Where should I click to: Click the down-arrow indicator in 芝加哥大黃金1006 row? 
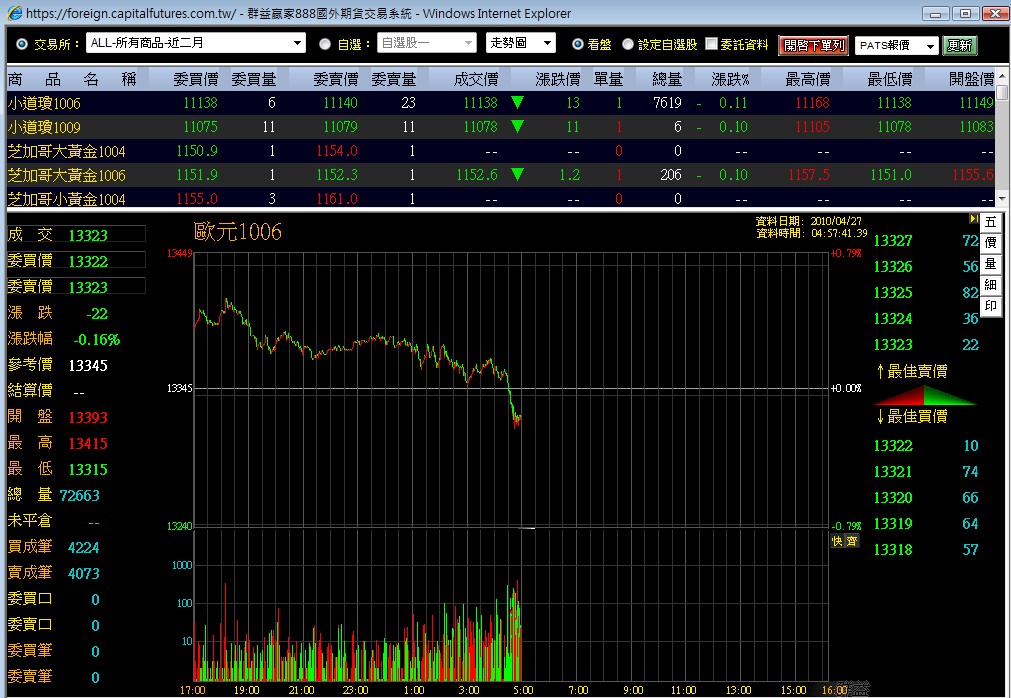pyautogui.click(x=517, y=174)
